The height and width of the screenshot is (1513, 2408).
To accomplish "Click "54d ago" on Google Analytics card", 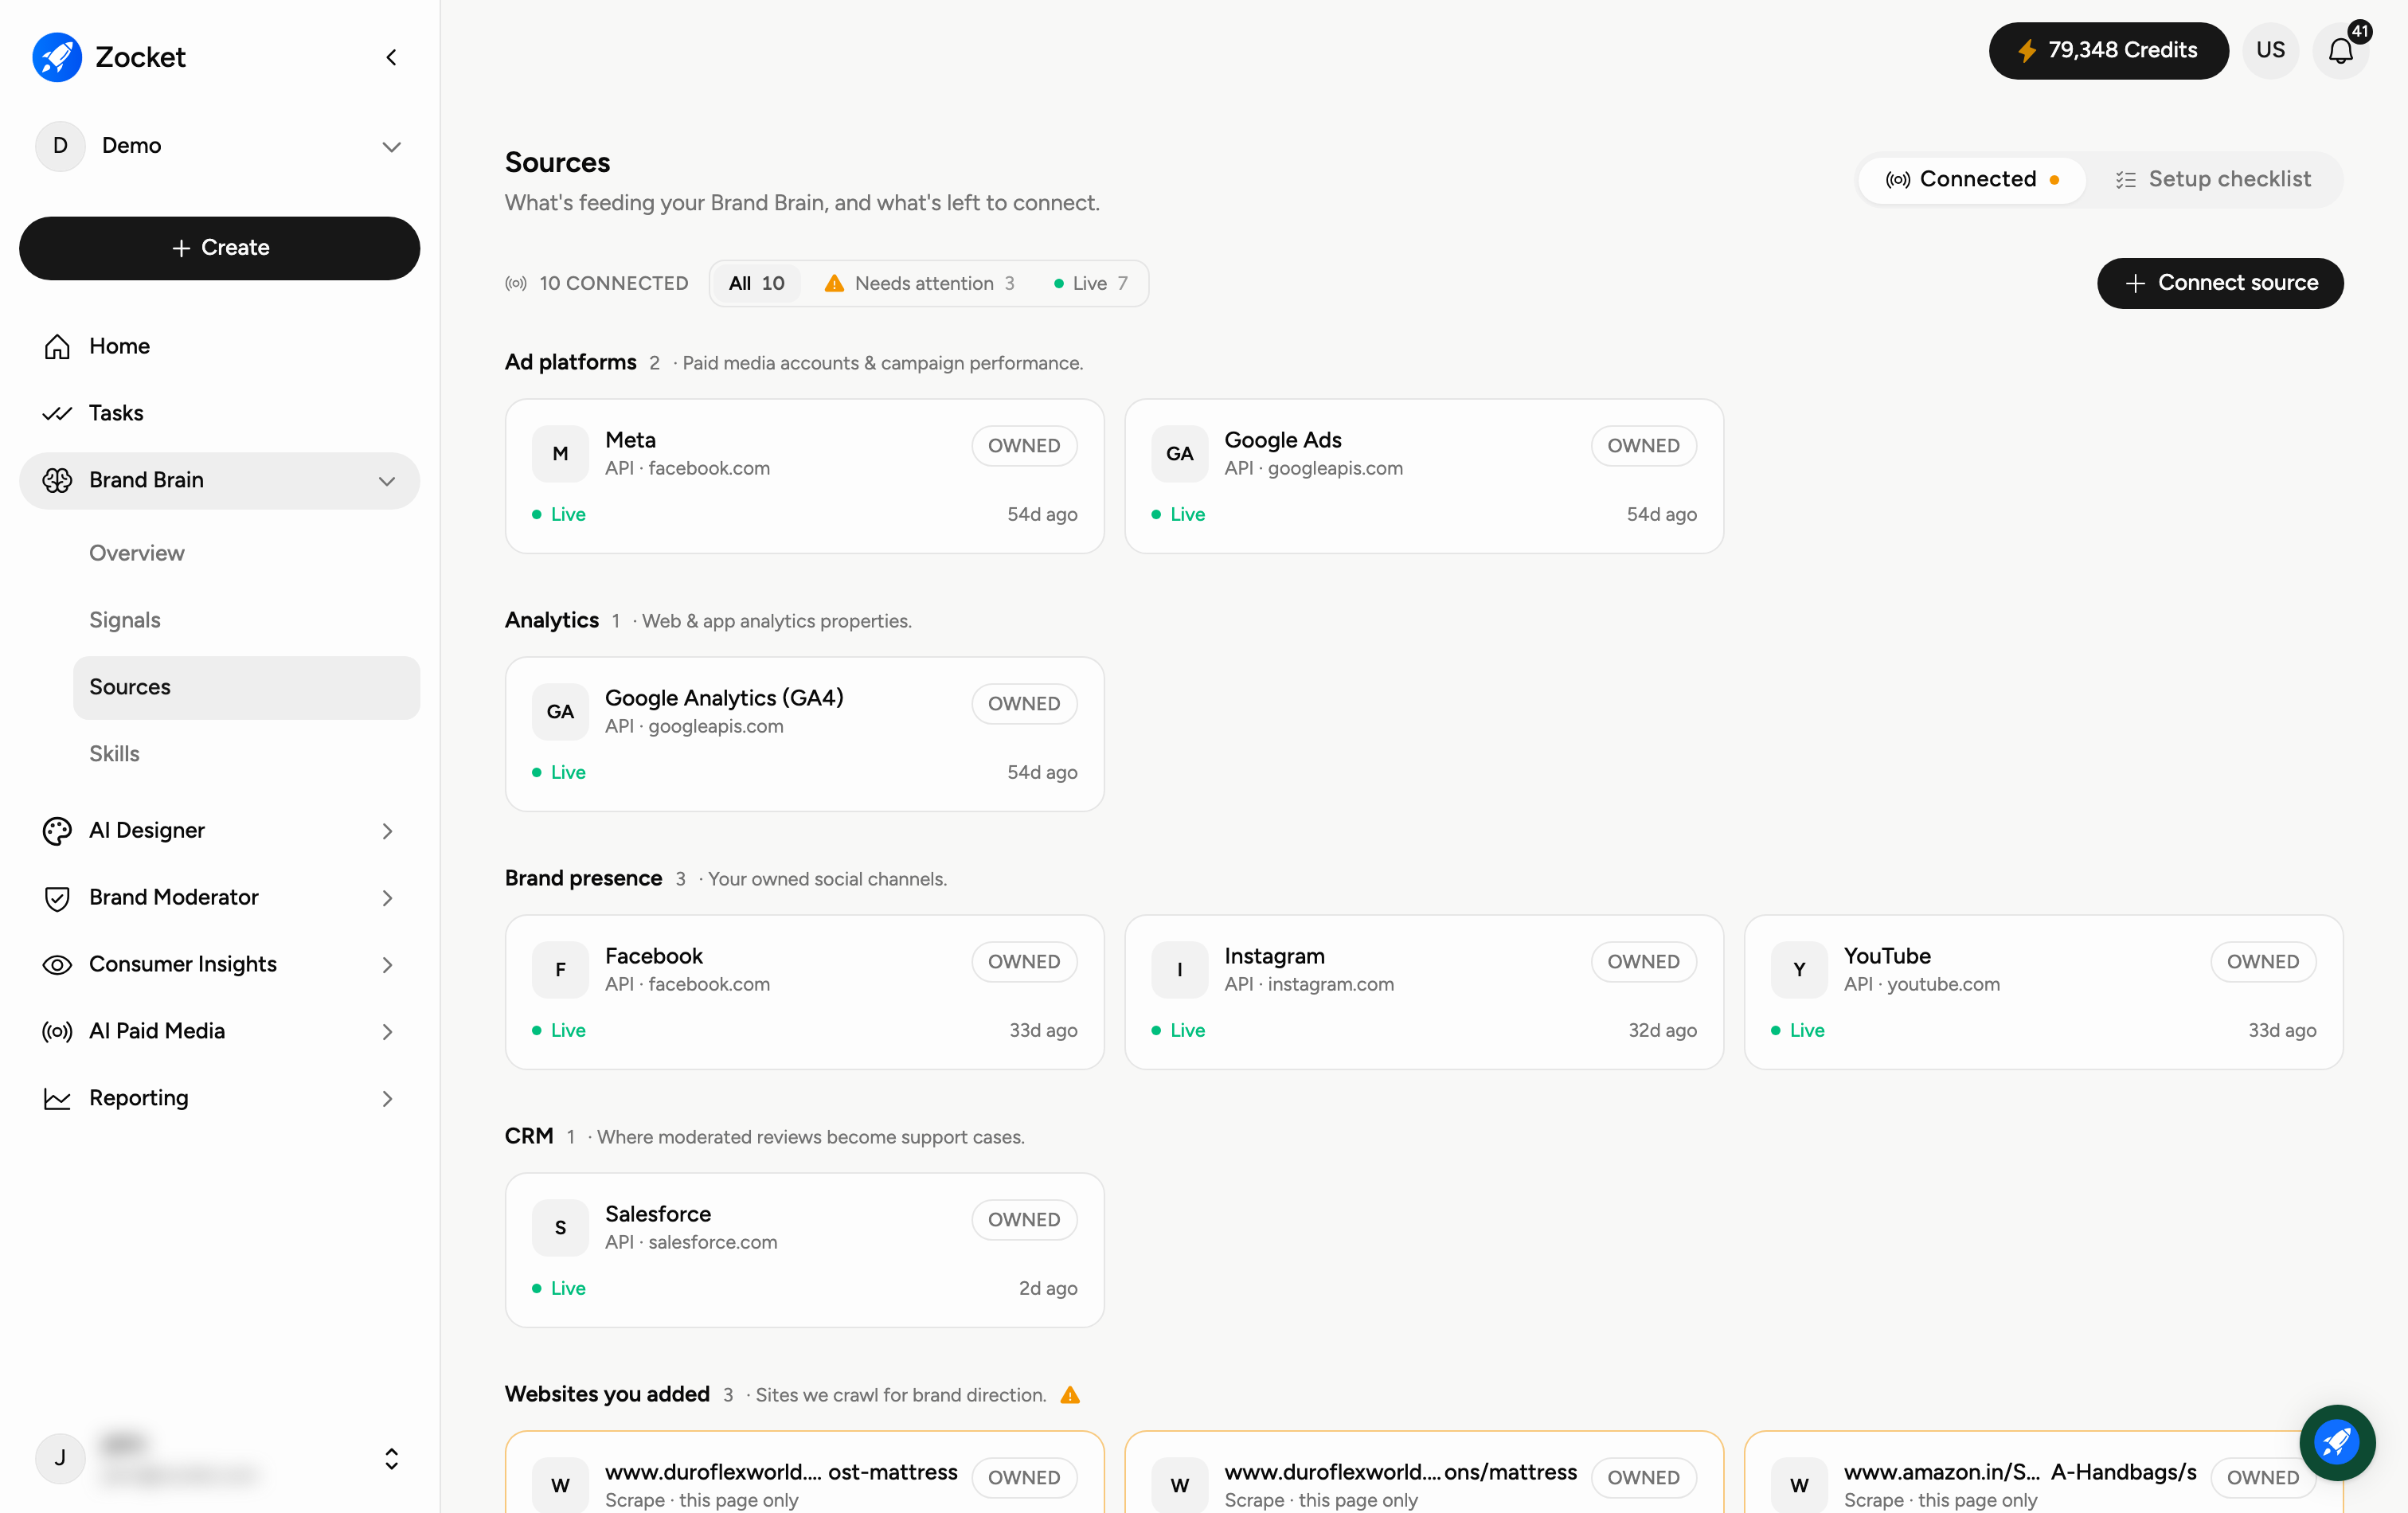I will pos(1042,772).
